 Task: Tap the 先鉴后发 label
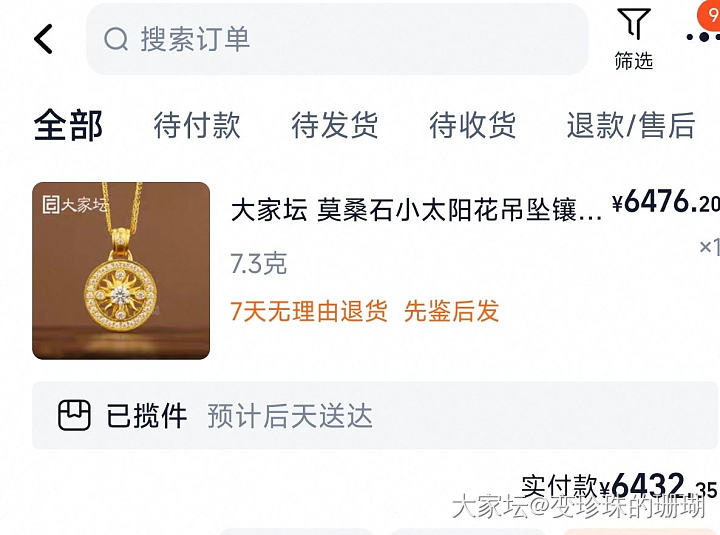point(451,311)
